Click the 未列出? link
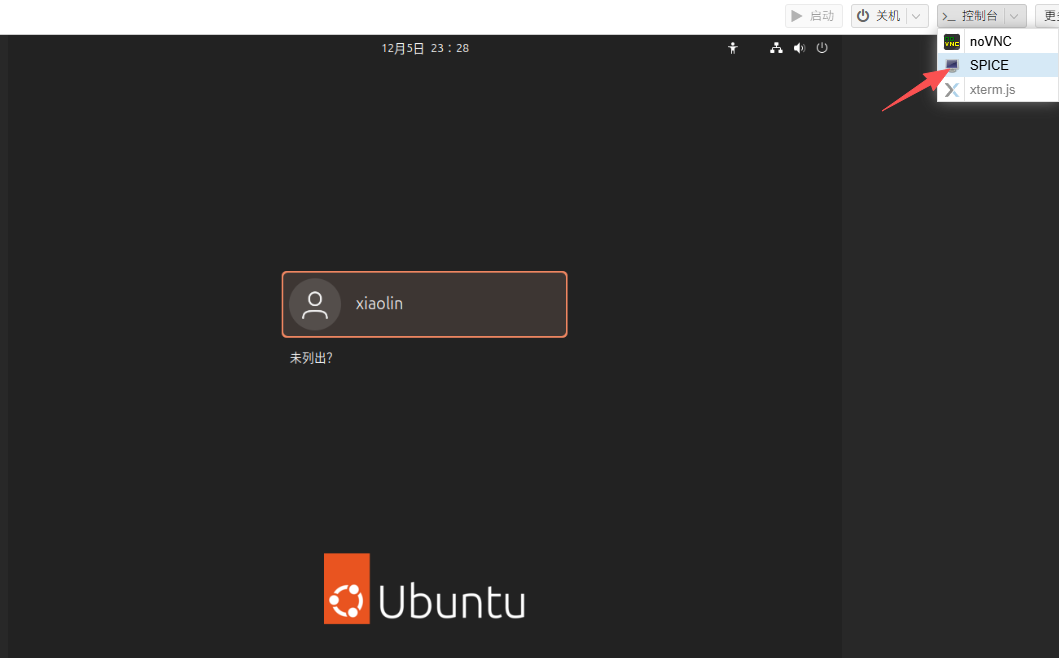 [x=311, y=358]
